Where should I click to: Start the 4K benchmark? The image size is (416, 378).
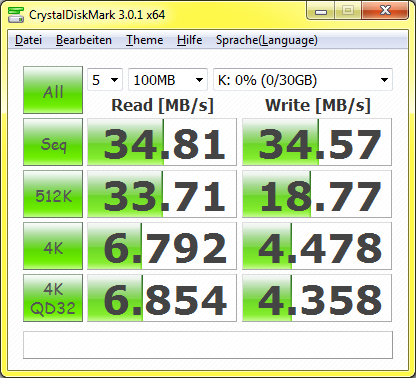click(53, 246)
